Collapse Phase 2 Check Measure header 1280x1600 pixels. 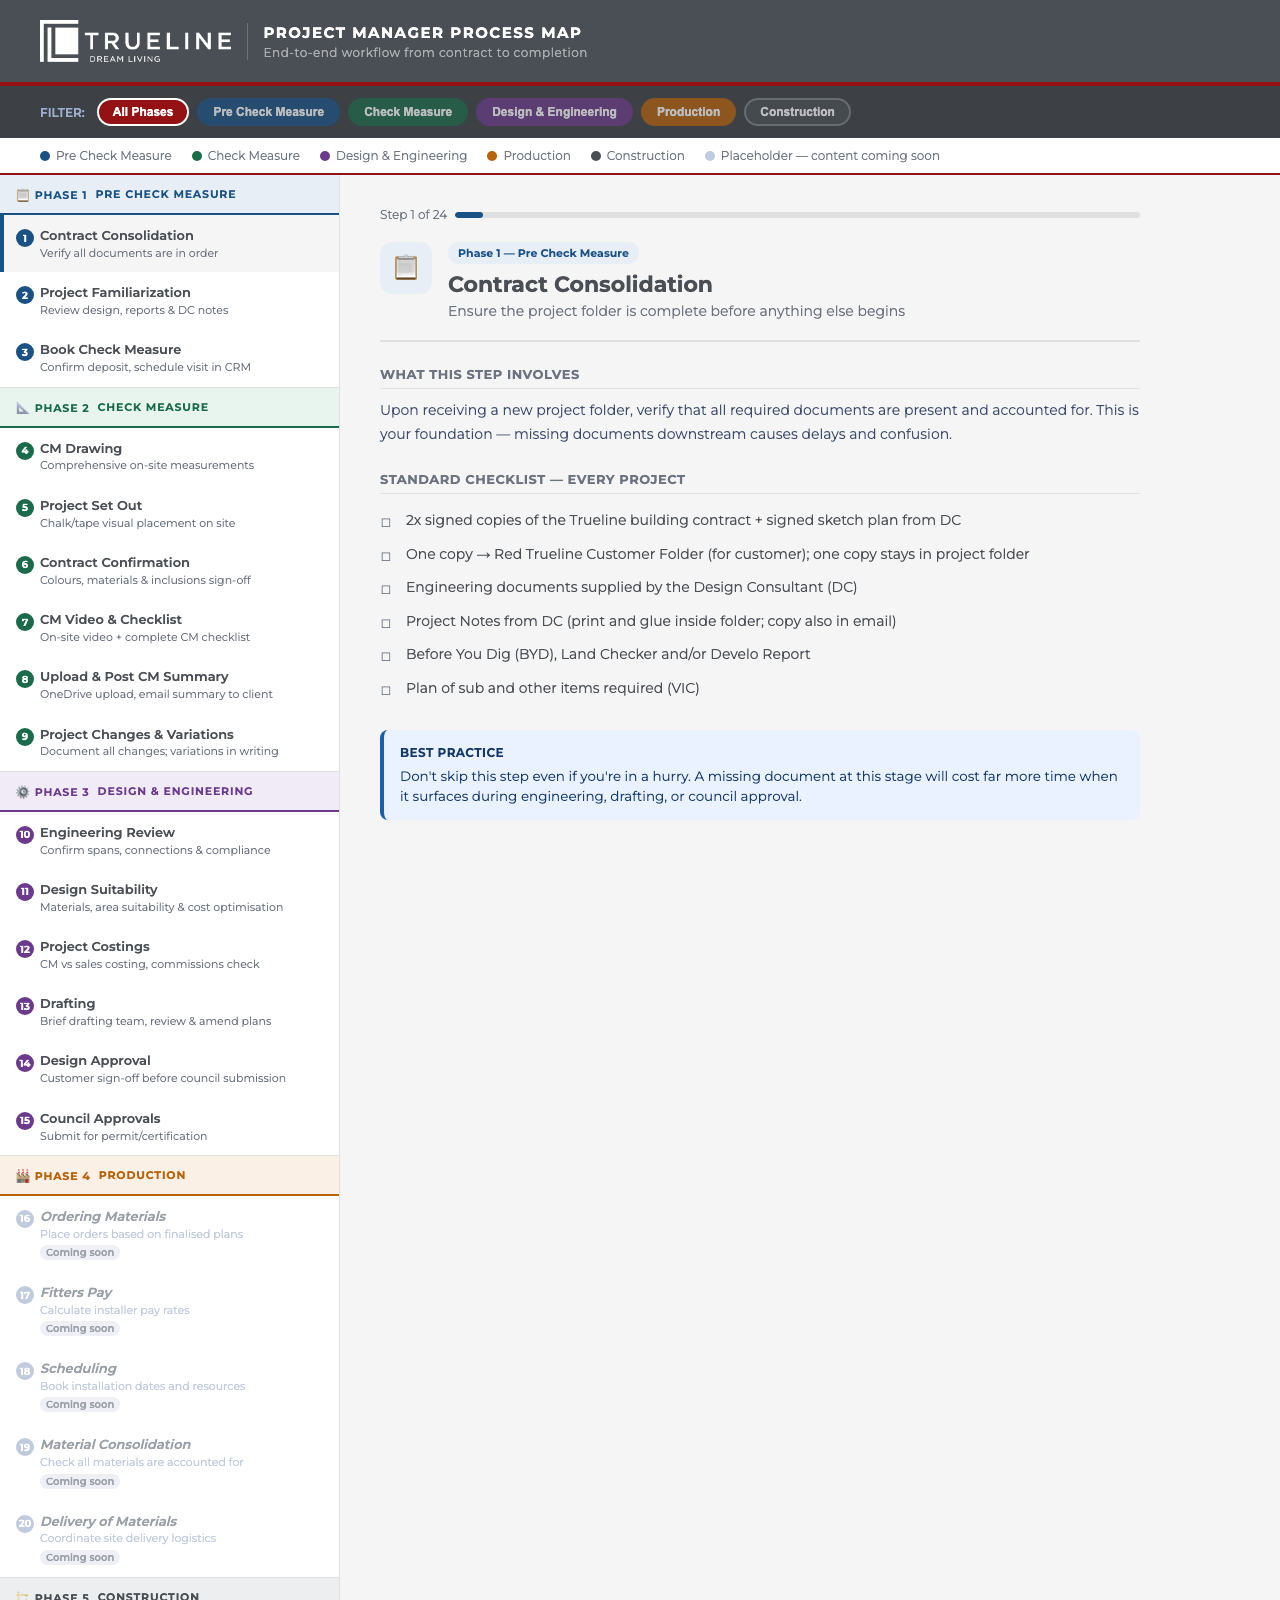tap(169, 408)
